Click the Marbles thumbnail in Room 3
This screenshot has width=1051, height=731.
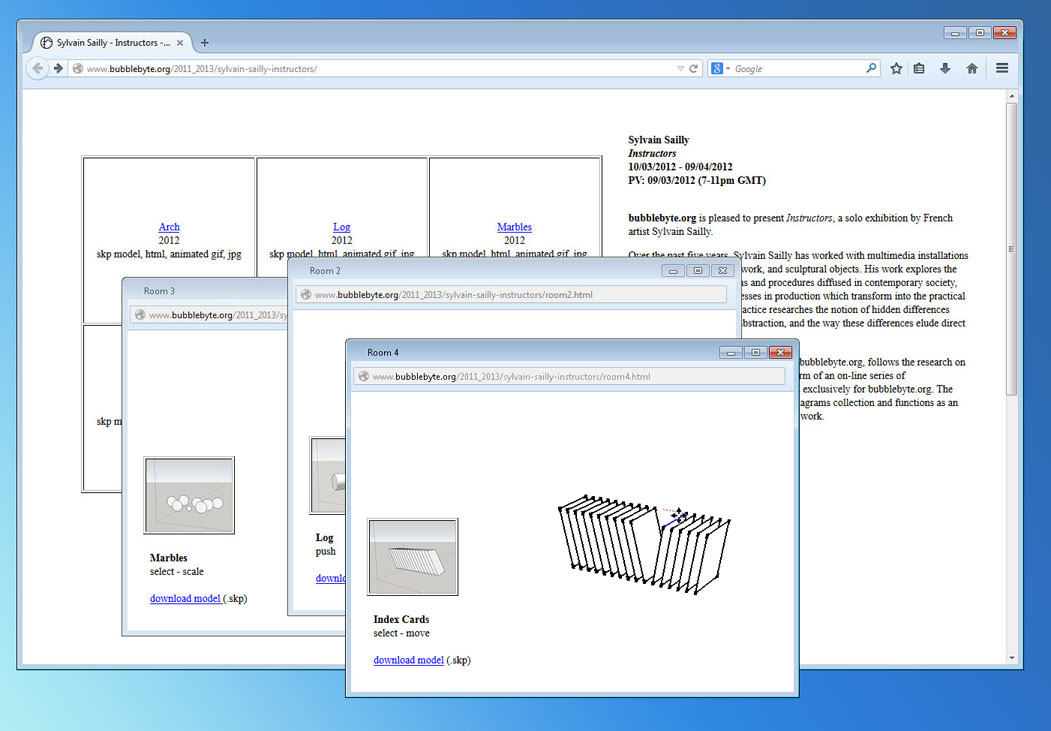tap(189, 495)
